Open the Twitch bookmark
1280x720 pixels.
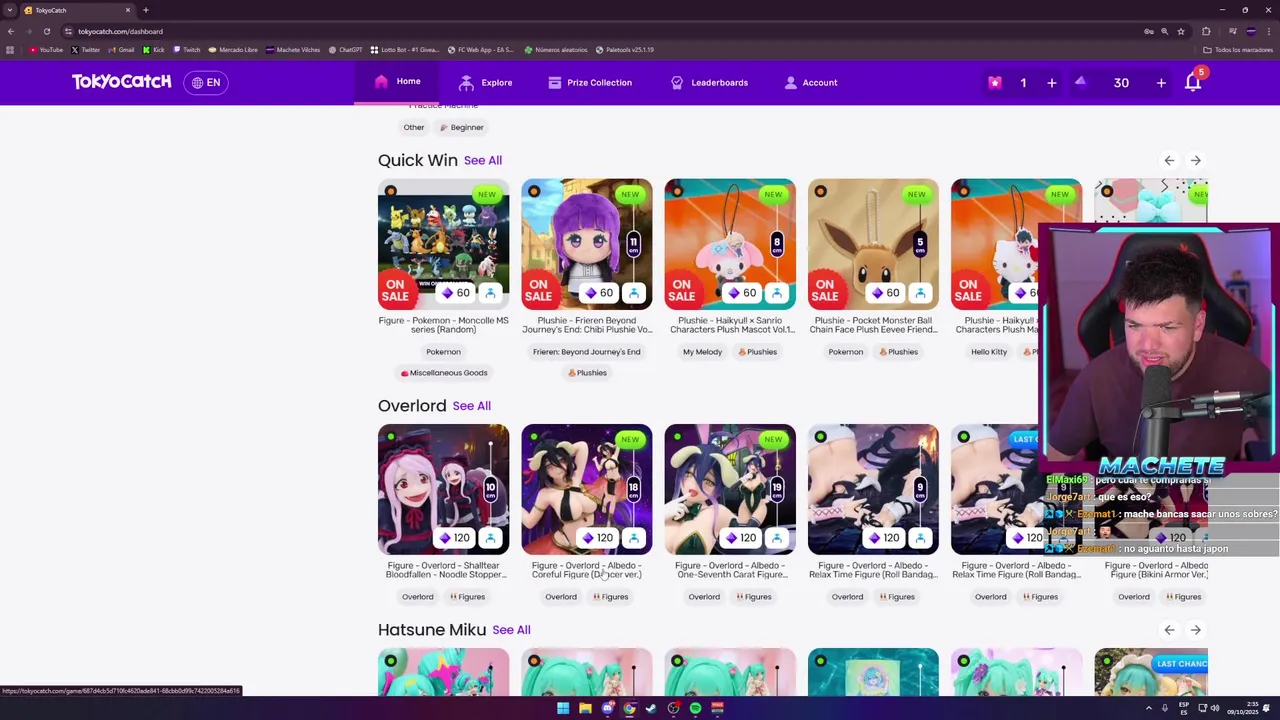pos(187,50)
